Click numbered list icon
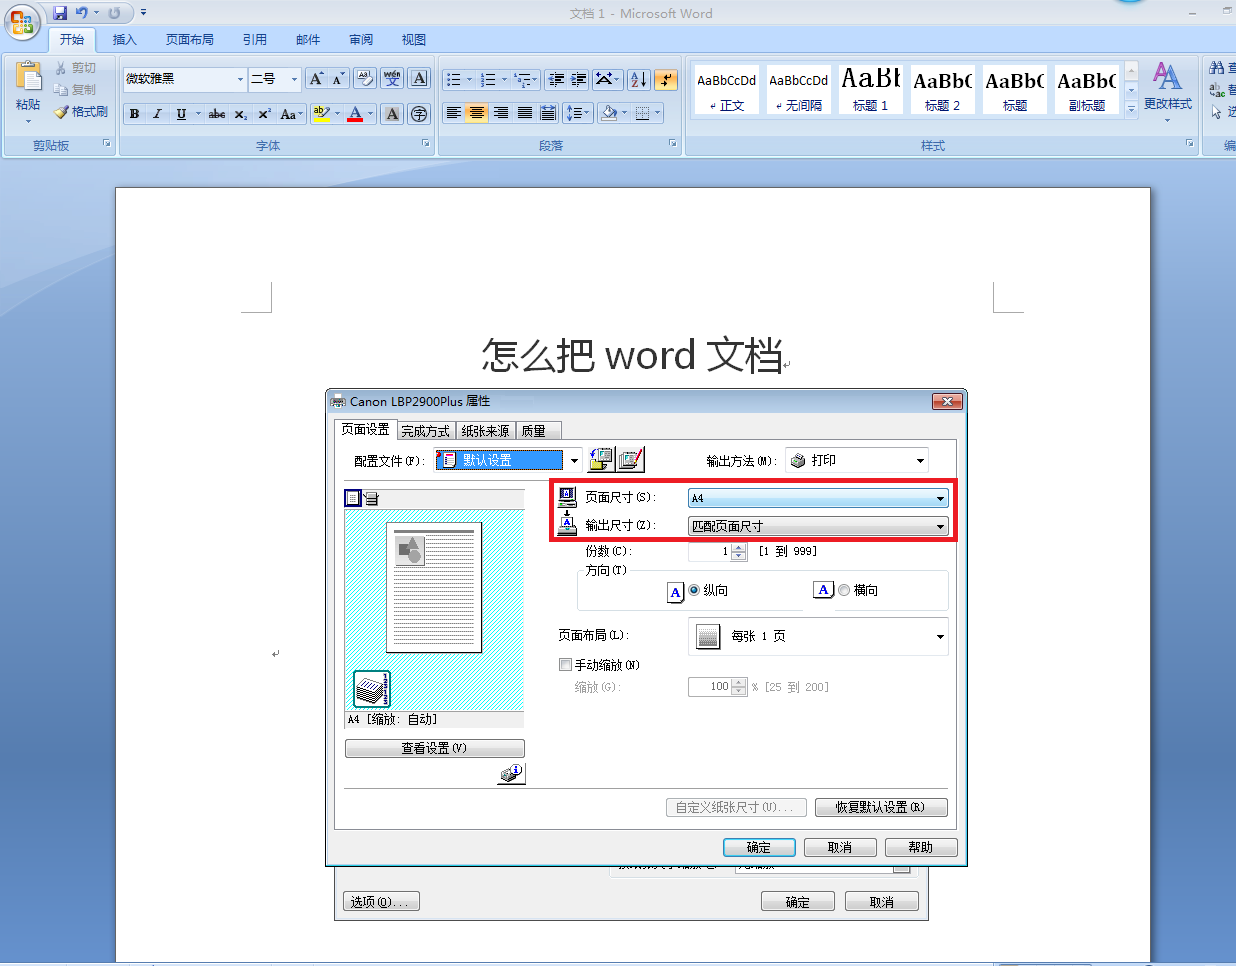1236x966 pixels. click(x=488, y=80)
